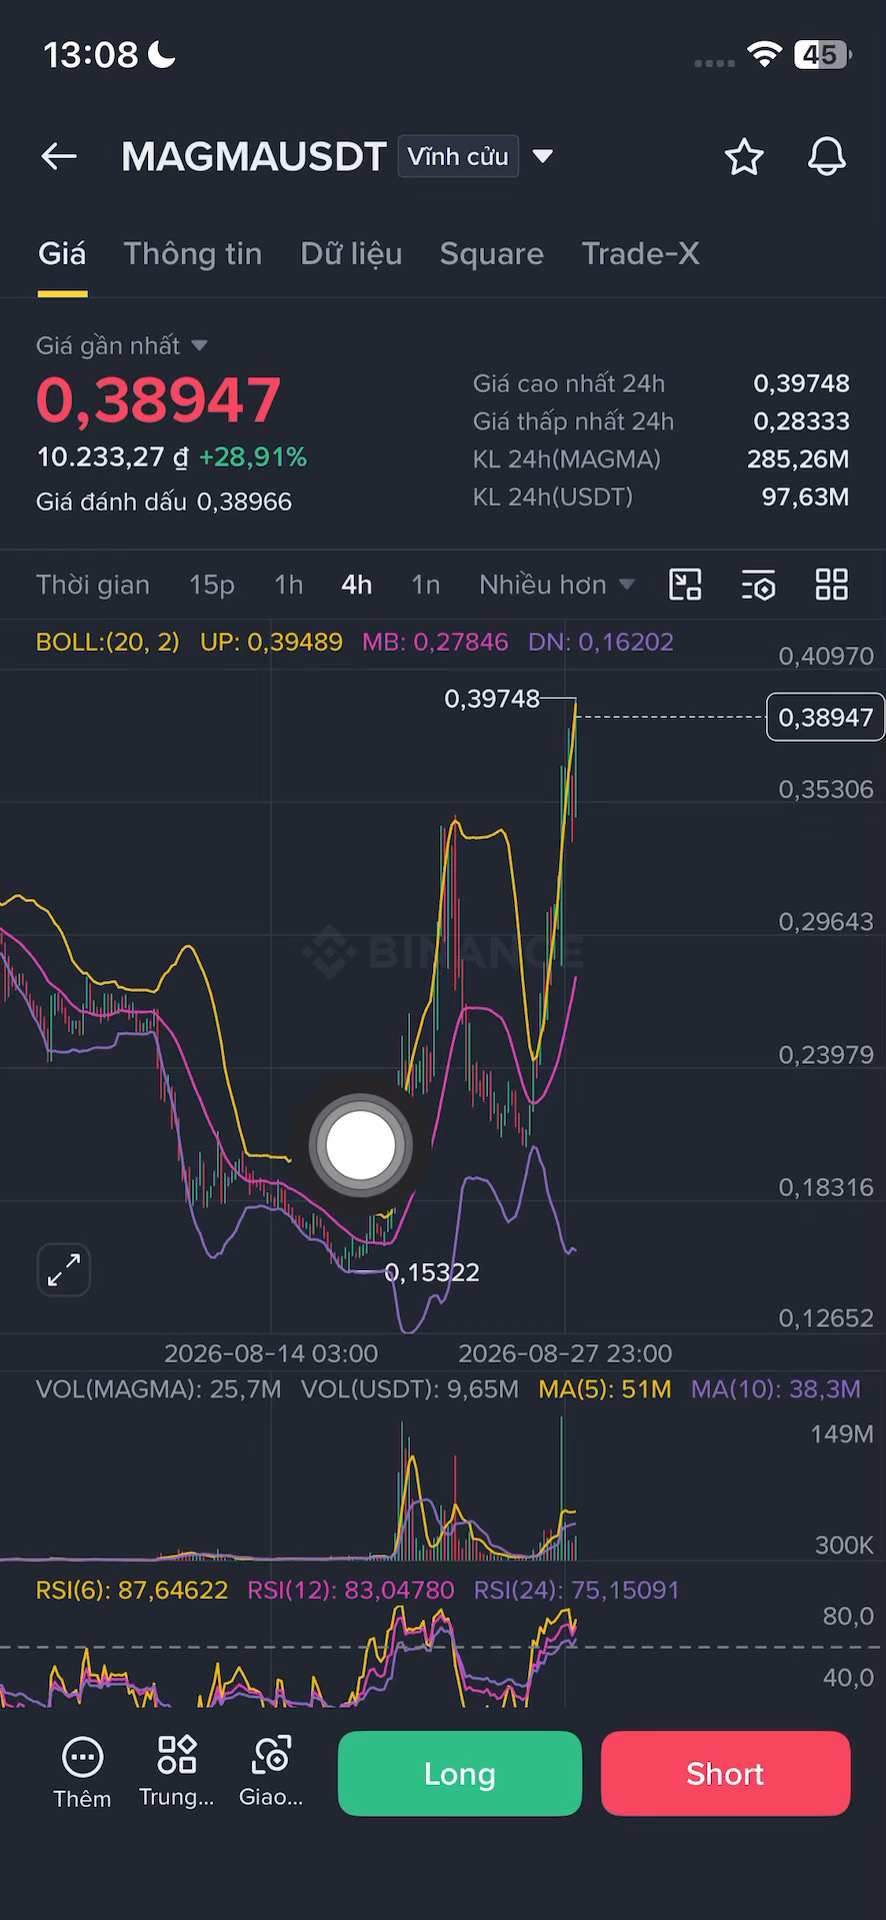
Task: Tap the VOL(USDT): 9,65M label
Action: pos(410,1388)
